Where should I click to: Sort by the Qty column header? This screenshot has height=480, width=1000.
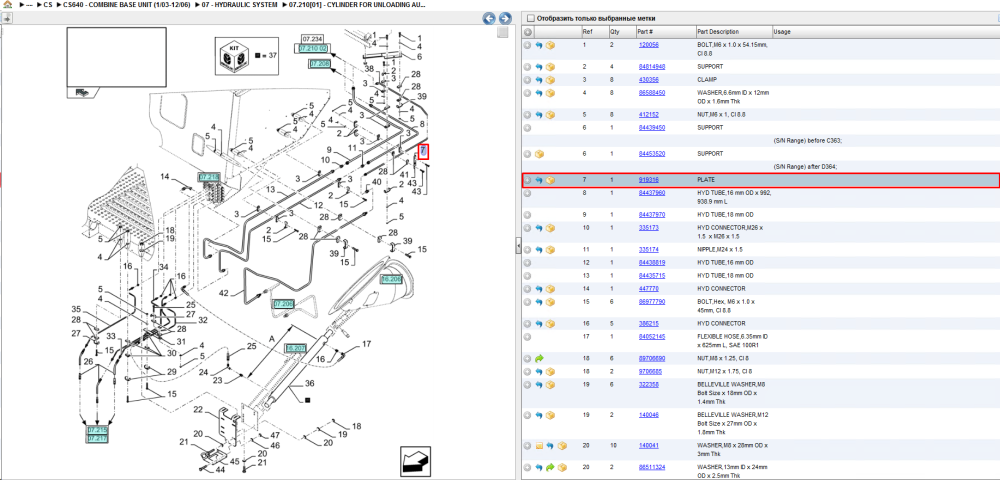pyautogui.click(x=614, y=32)
